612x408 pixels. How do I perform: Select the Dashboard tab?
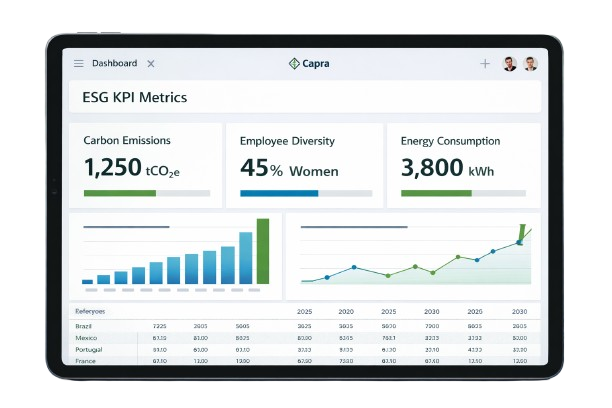pyautogui.click(x=114, y=63)
